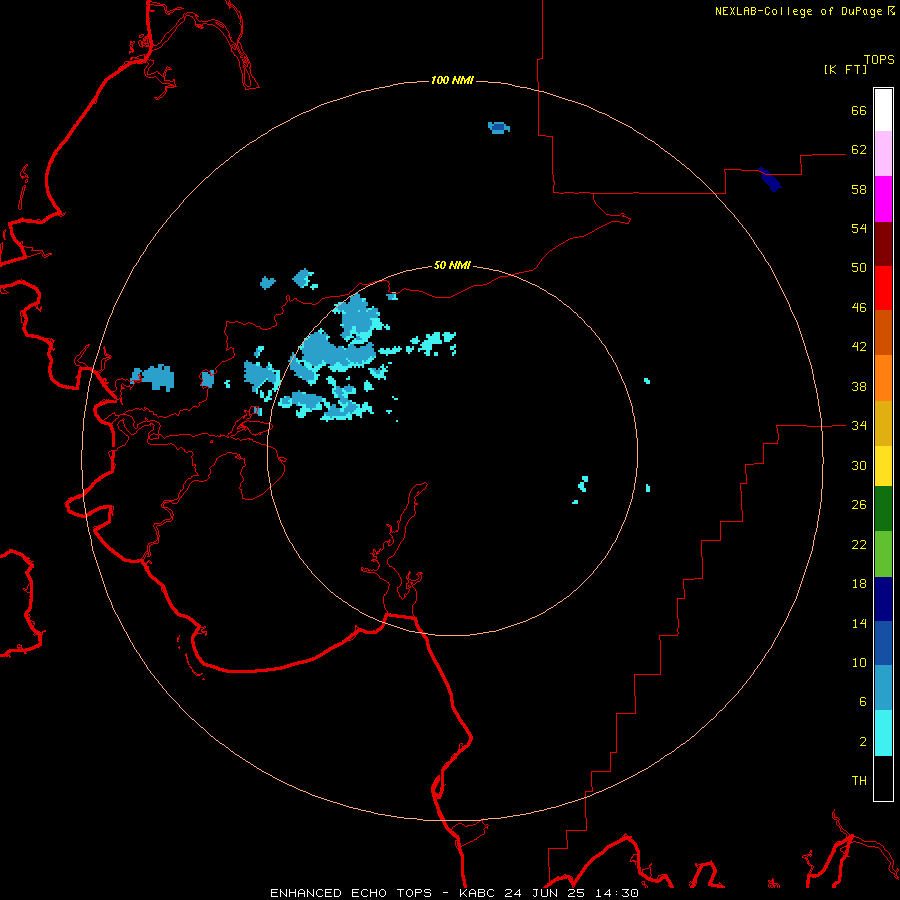Click the TH threshold legend label
This screenshot has height=900, width=900.
[x=859, y=781]
